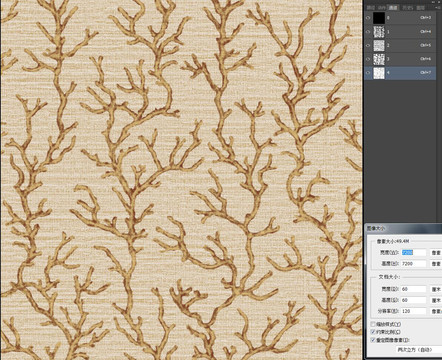Click the Ctrl+3 shortcut row text
The height and width of the screenshot is (360, 442).
[426, 18]
